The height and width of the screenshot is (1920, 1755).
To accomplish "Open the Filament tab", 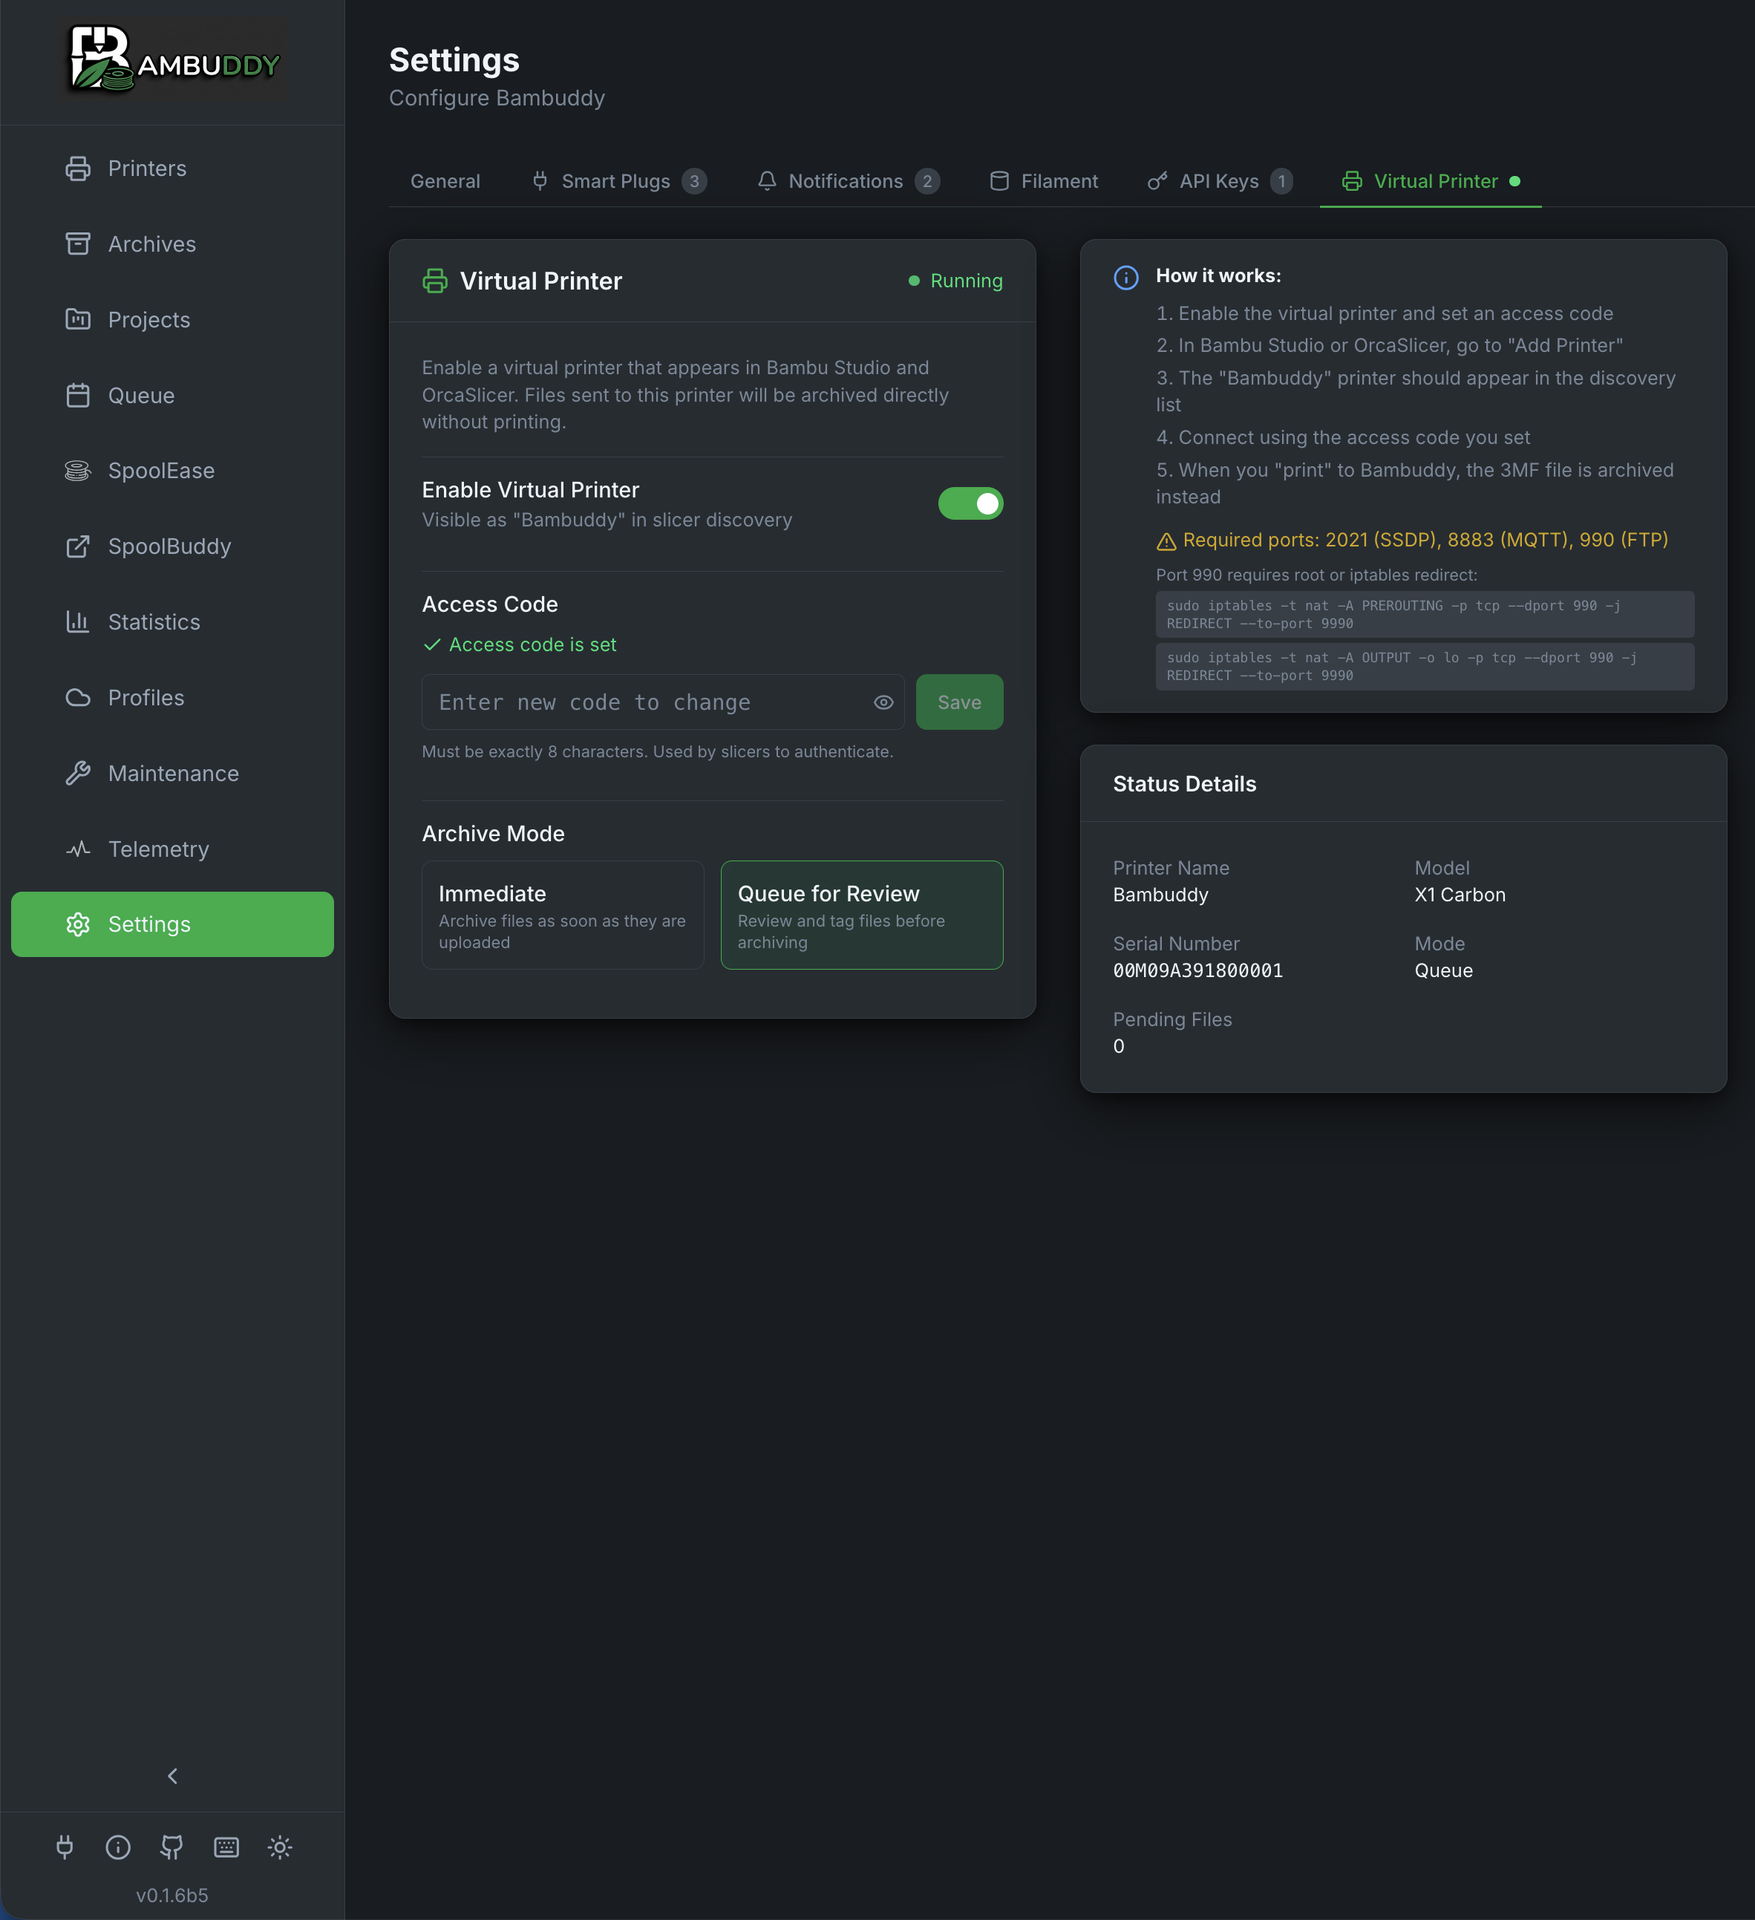I will [1059, 181].
